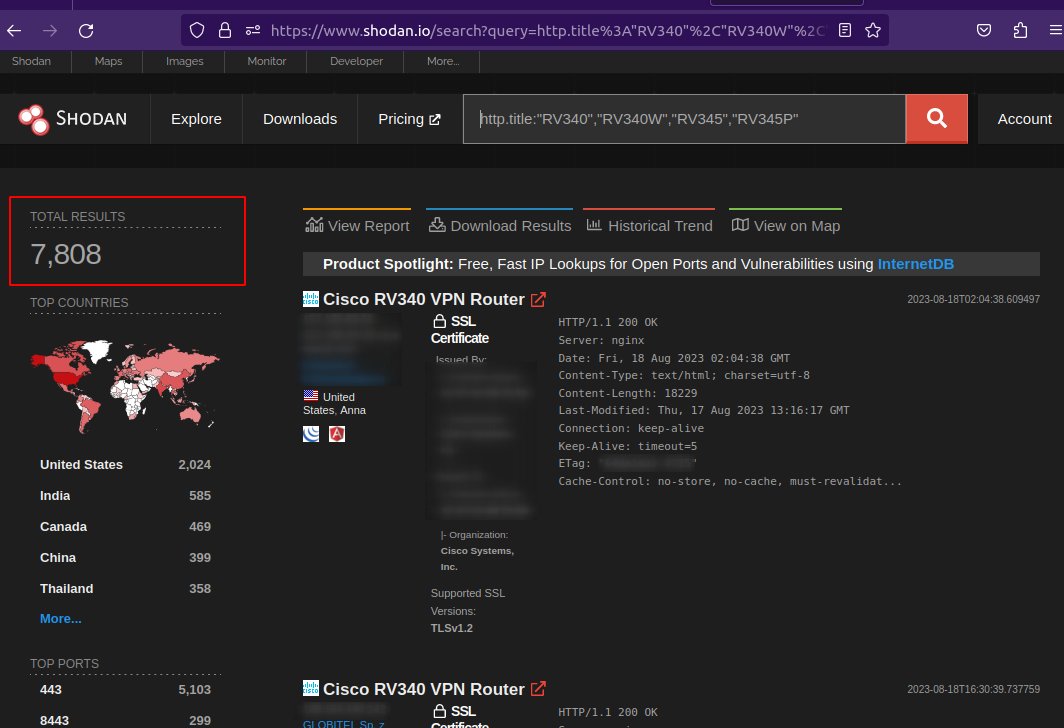Open the Images tab
This screenshot has height=728, width=1064.
185,61
